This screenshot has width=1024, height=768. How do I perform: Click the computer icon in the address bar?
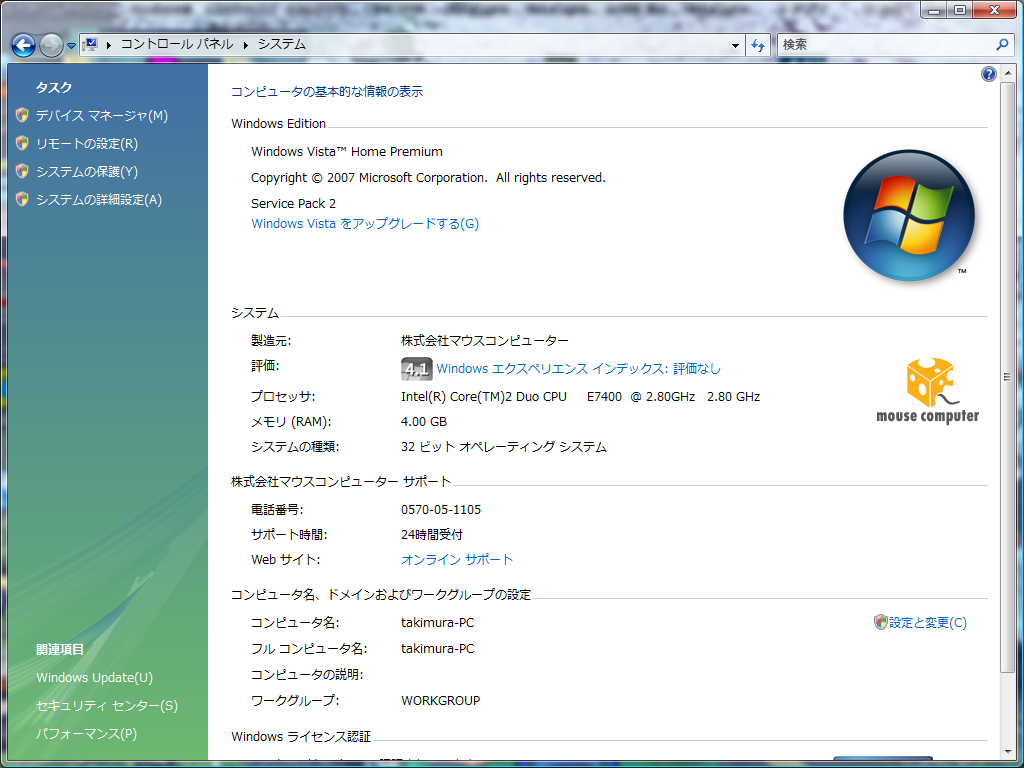click(x=90, y=44)
